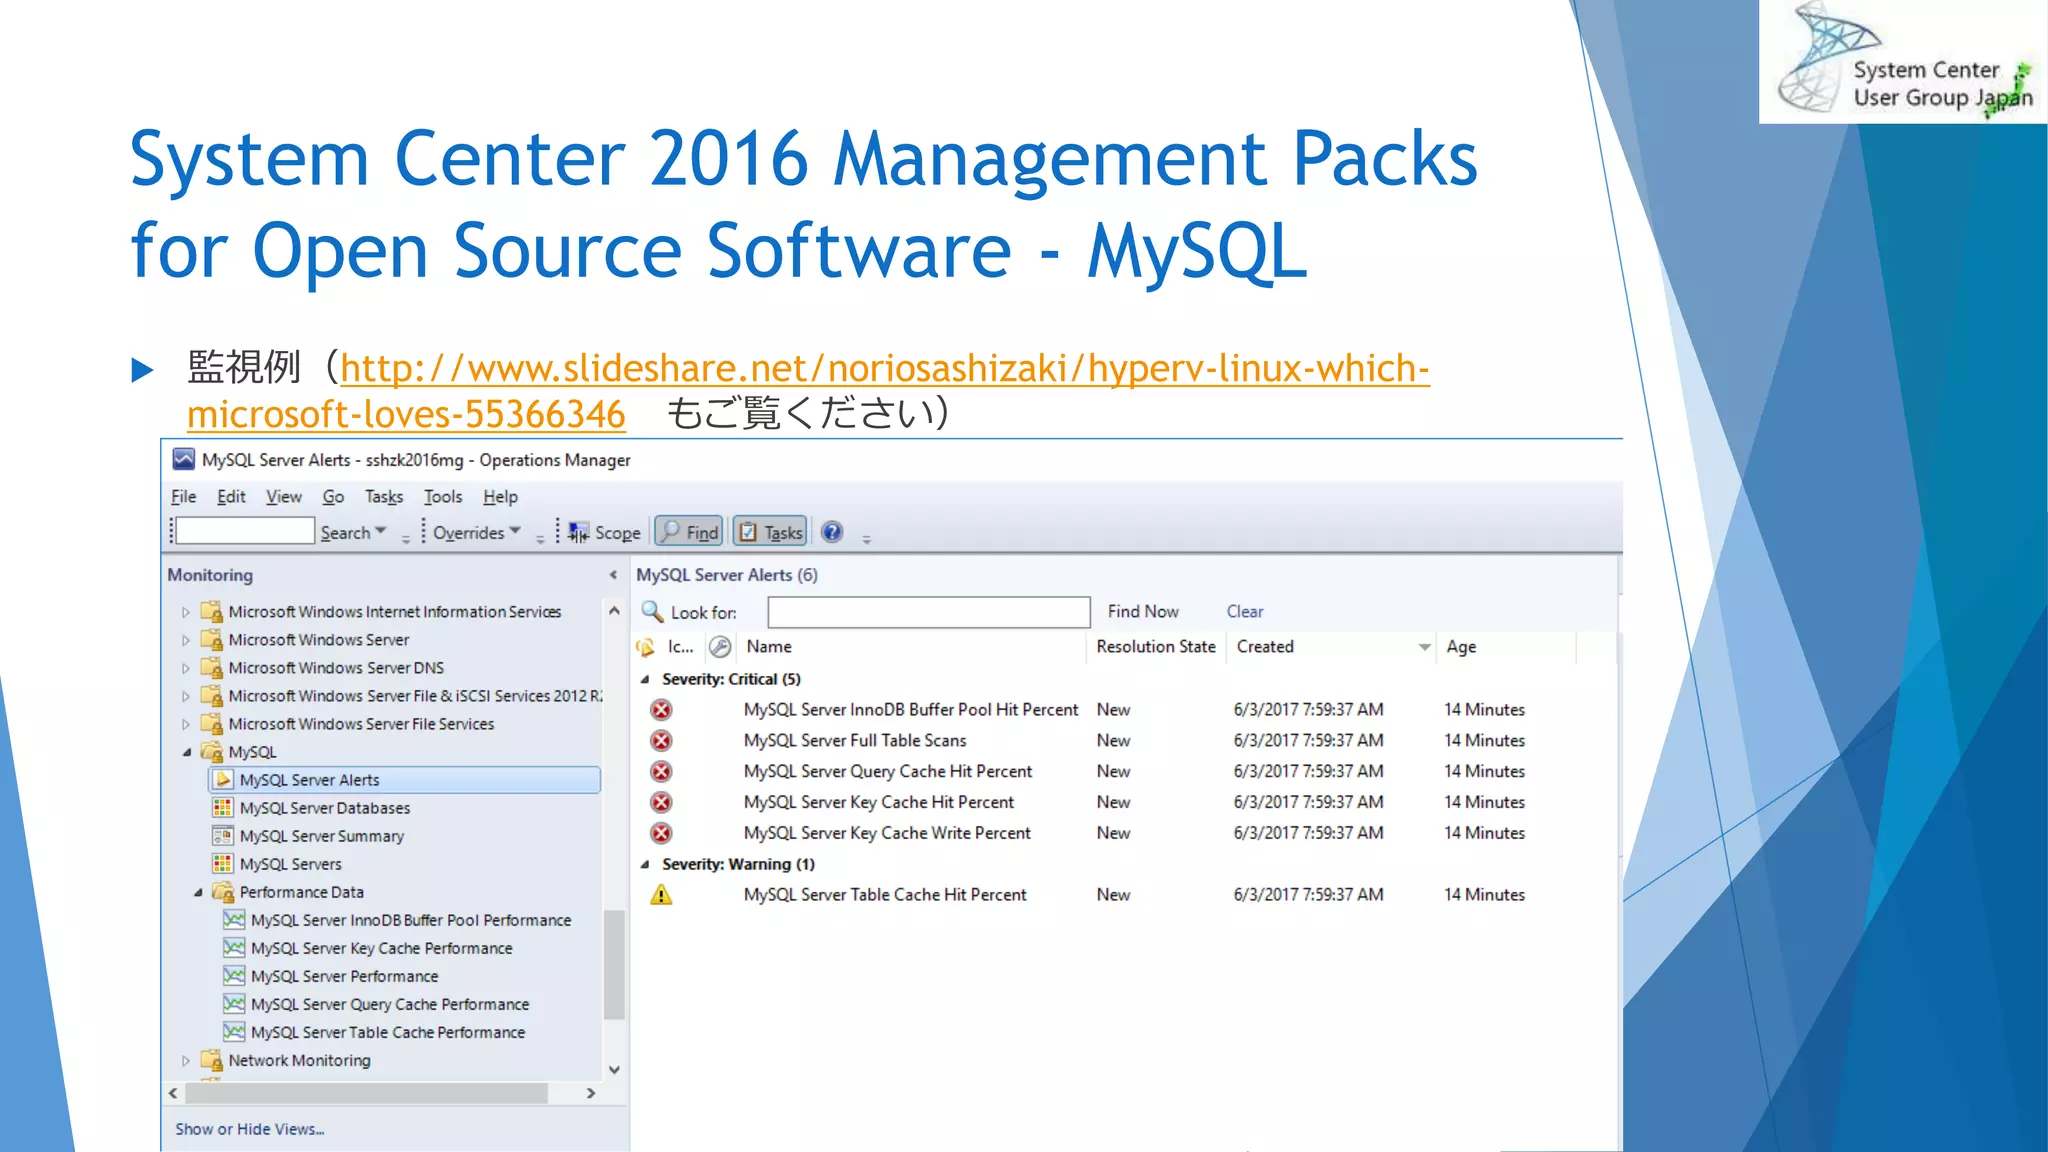Click Query Cache Performance chart icon
2048x1152 pixels.
point(234,1004)
